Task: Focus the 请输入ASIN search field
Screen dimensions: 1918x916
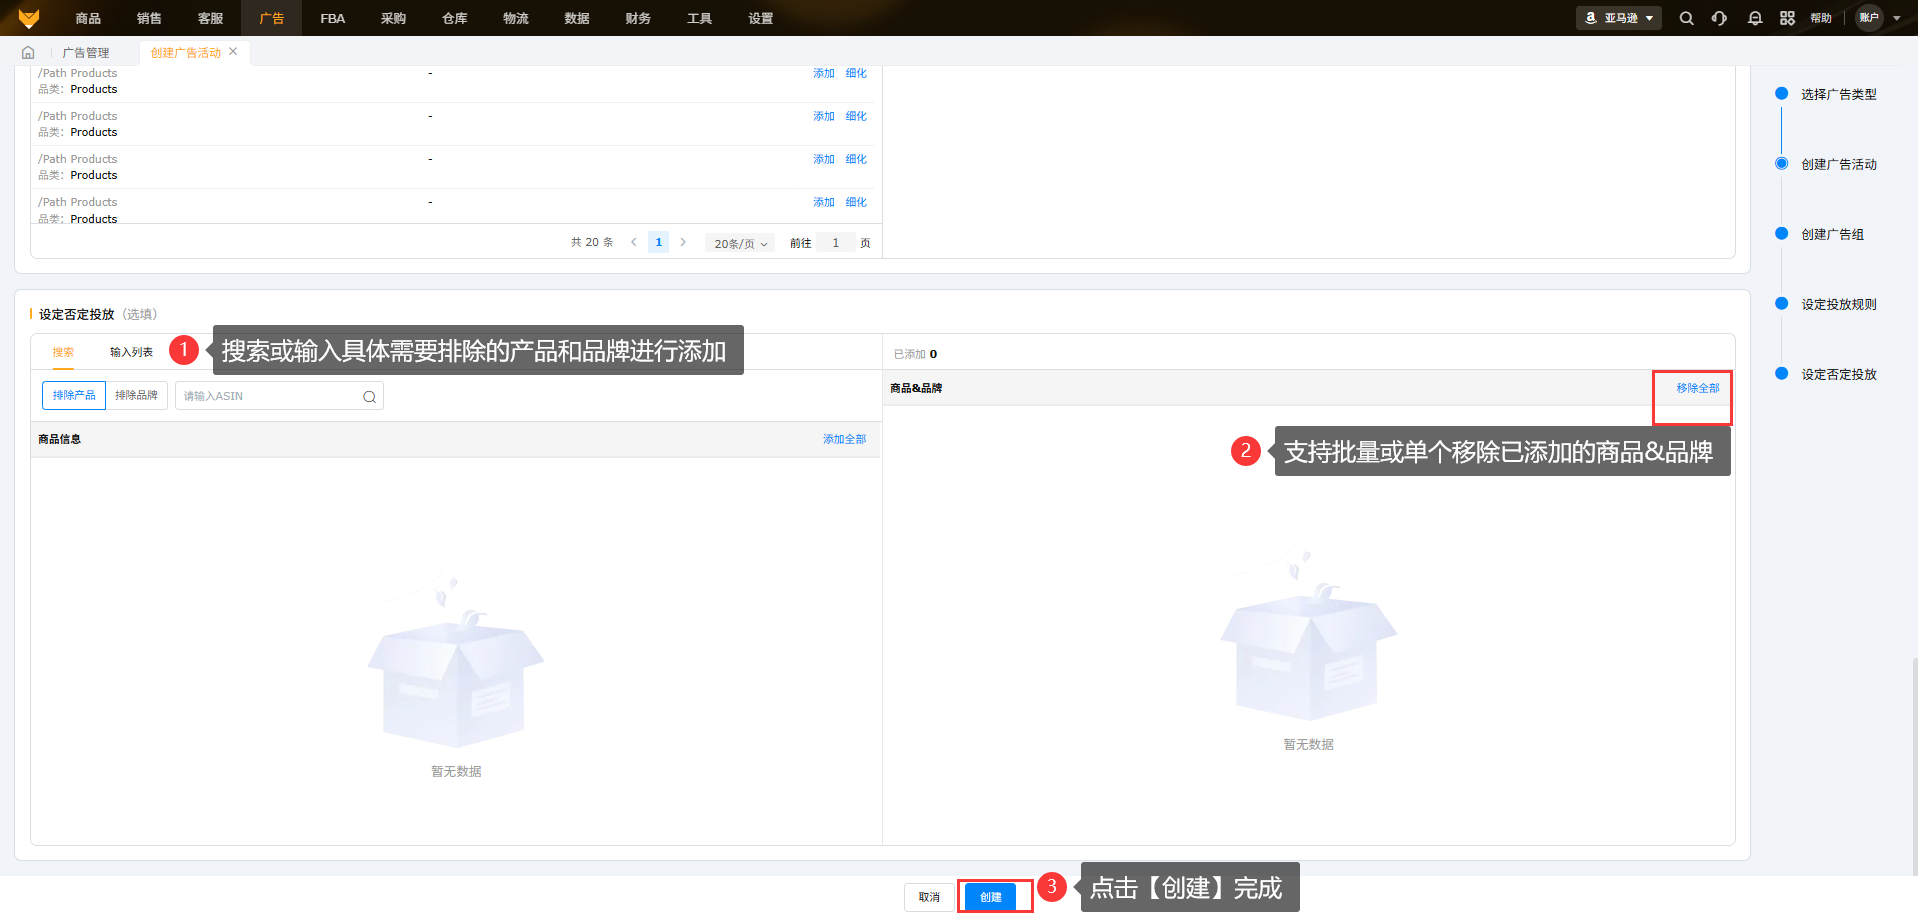Action: 270,397
